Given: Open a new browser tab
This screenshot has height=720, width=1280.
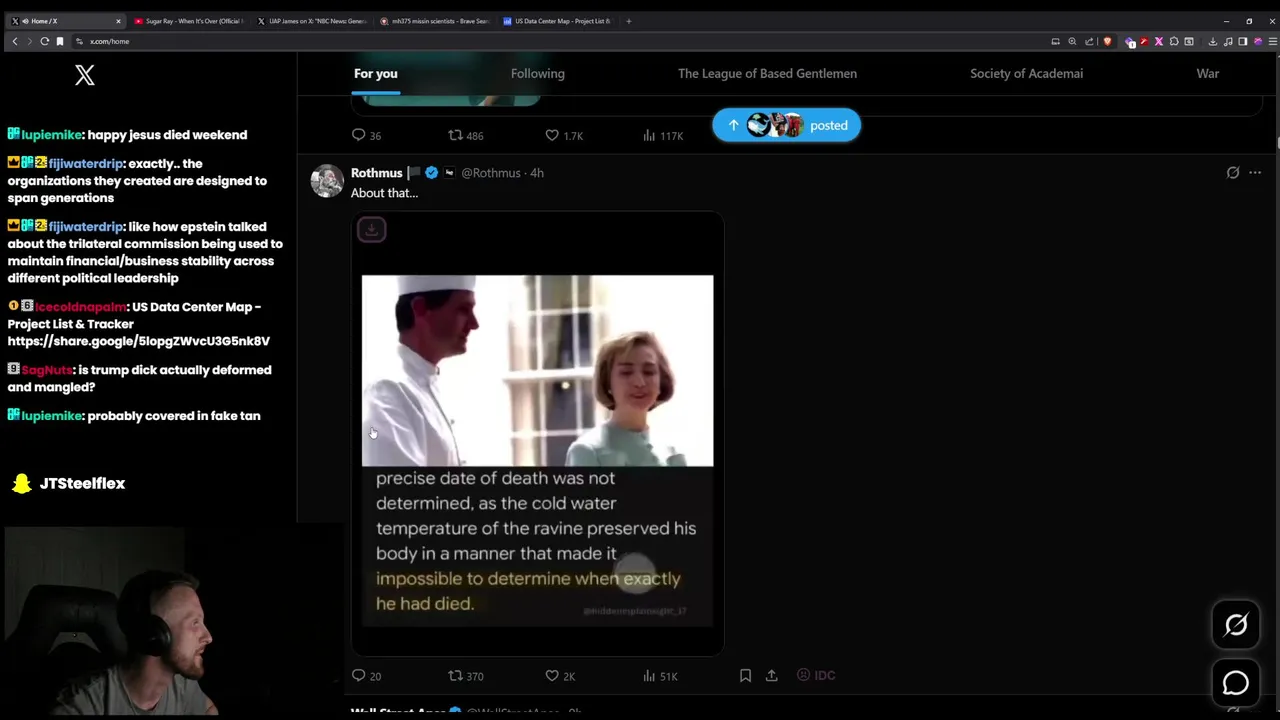Looking at the screenshot, I should point(629,21).
